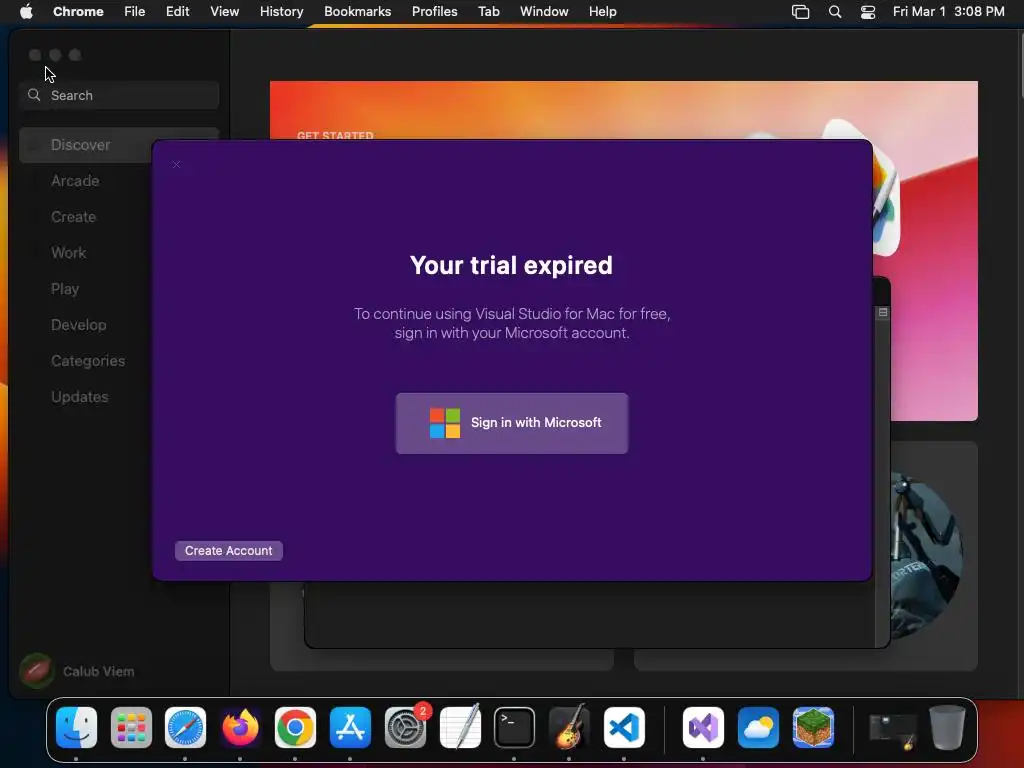Viewport: 1024px width, 768px height.
Task: Select Play in App Store sidebar
Action: point(65,289)
